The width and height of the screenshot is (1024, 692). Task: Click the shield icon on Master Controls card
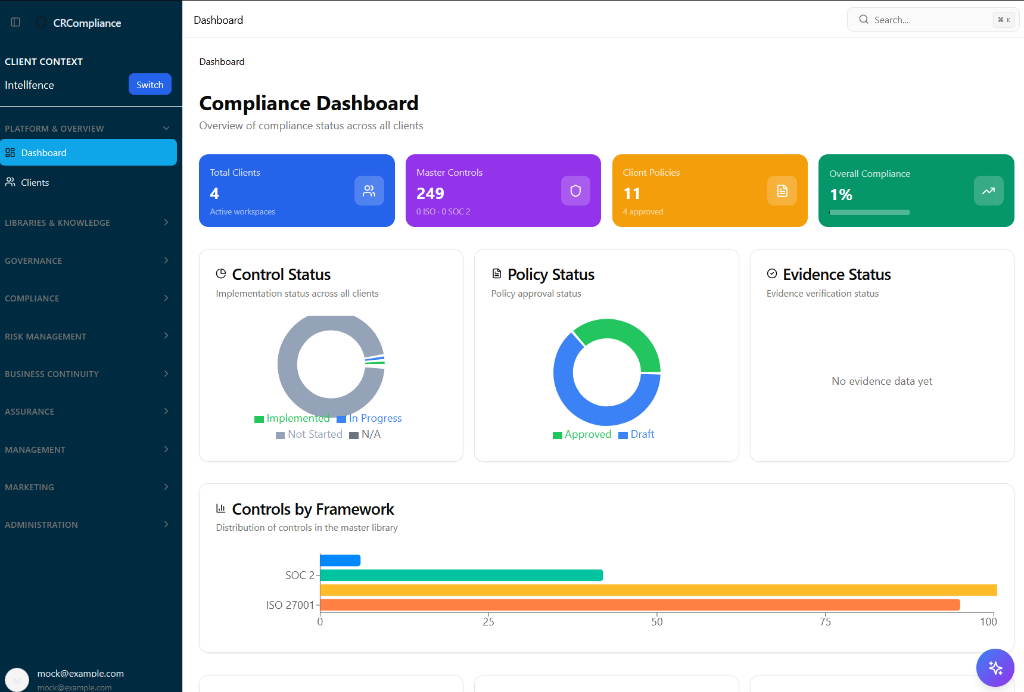click(575, 190)
